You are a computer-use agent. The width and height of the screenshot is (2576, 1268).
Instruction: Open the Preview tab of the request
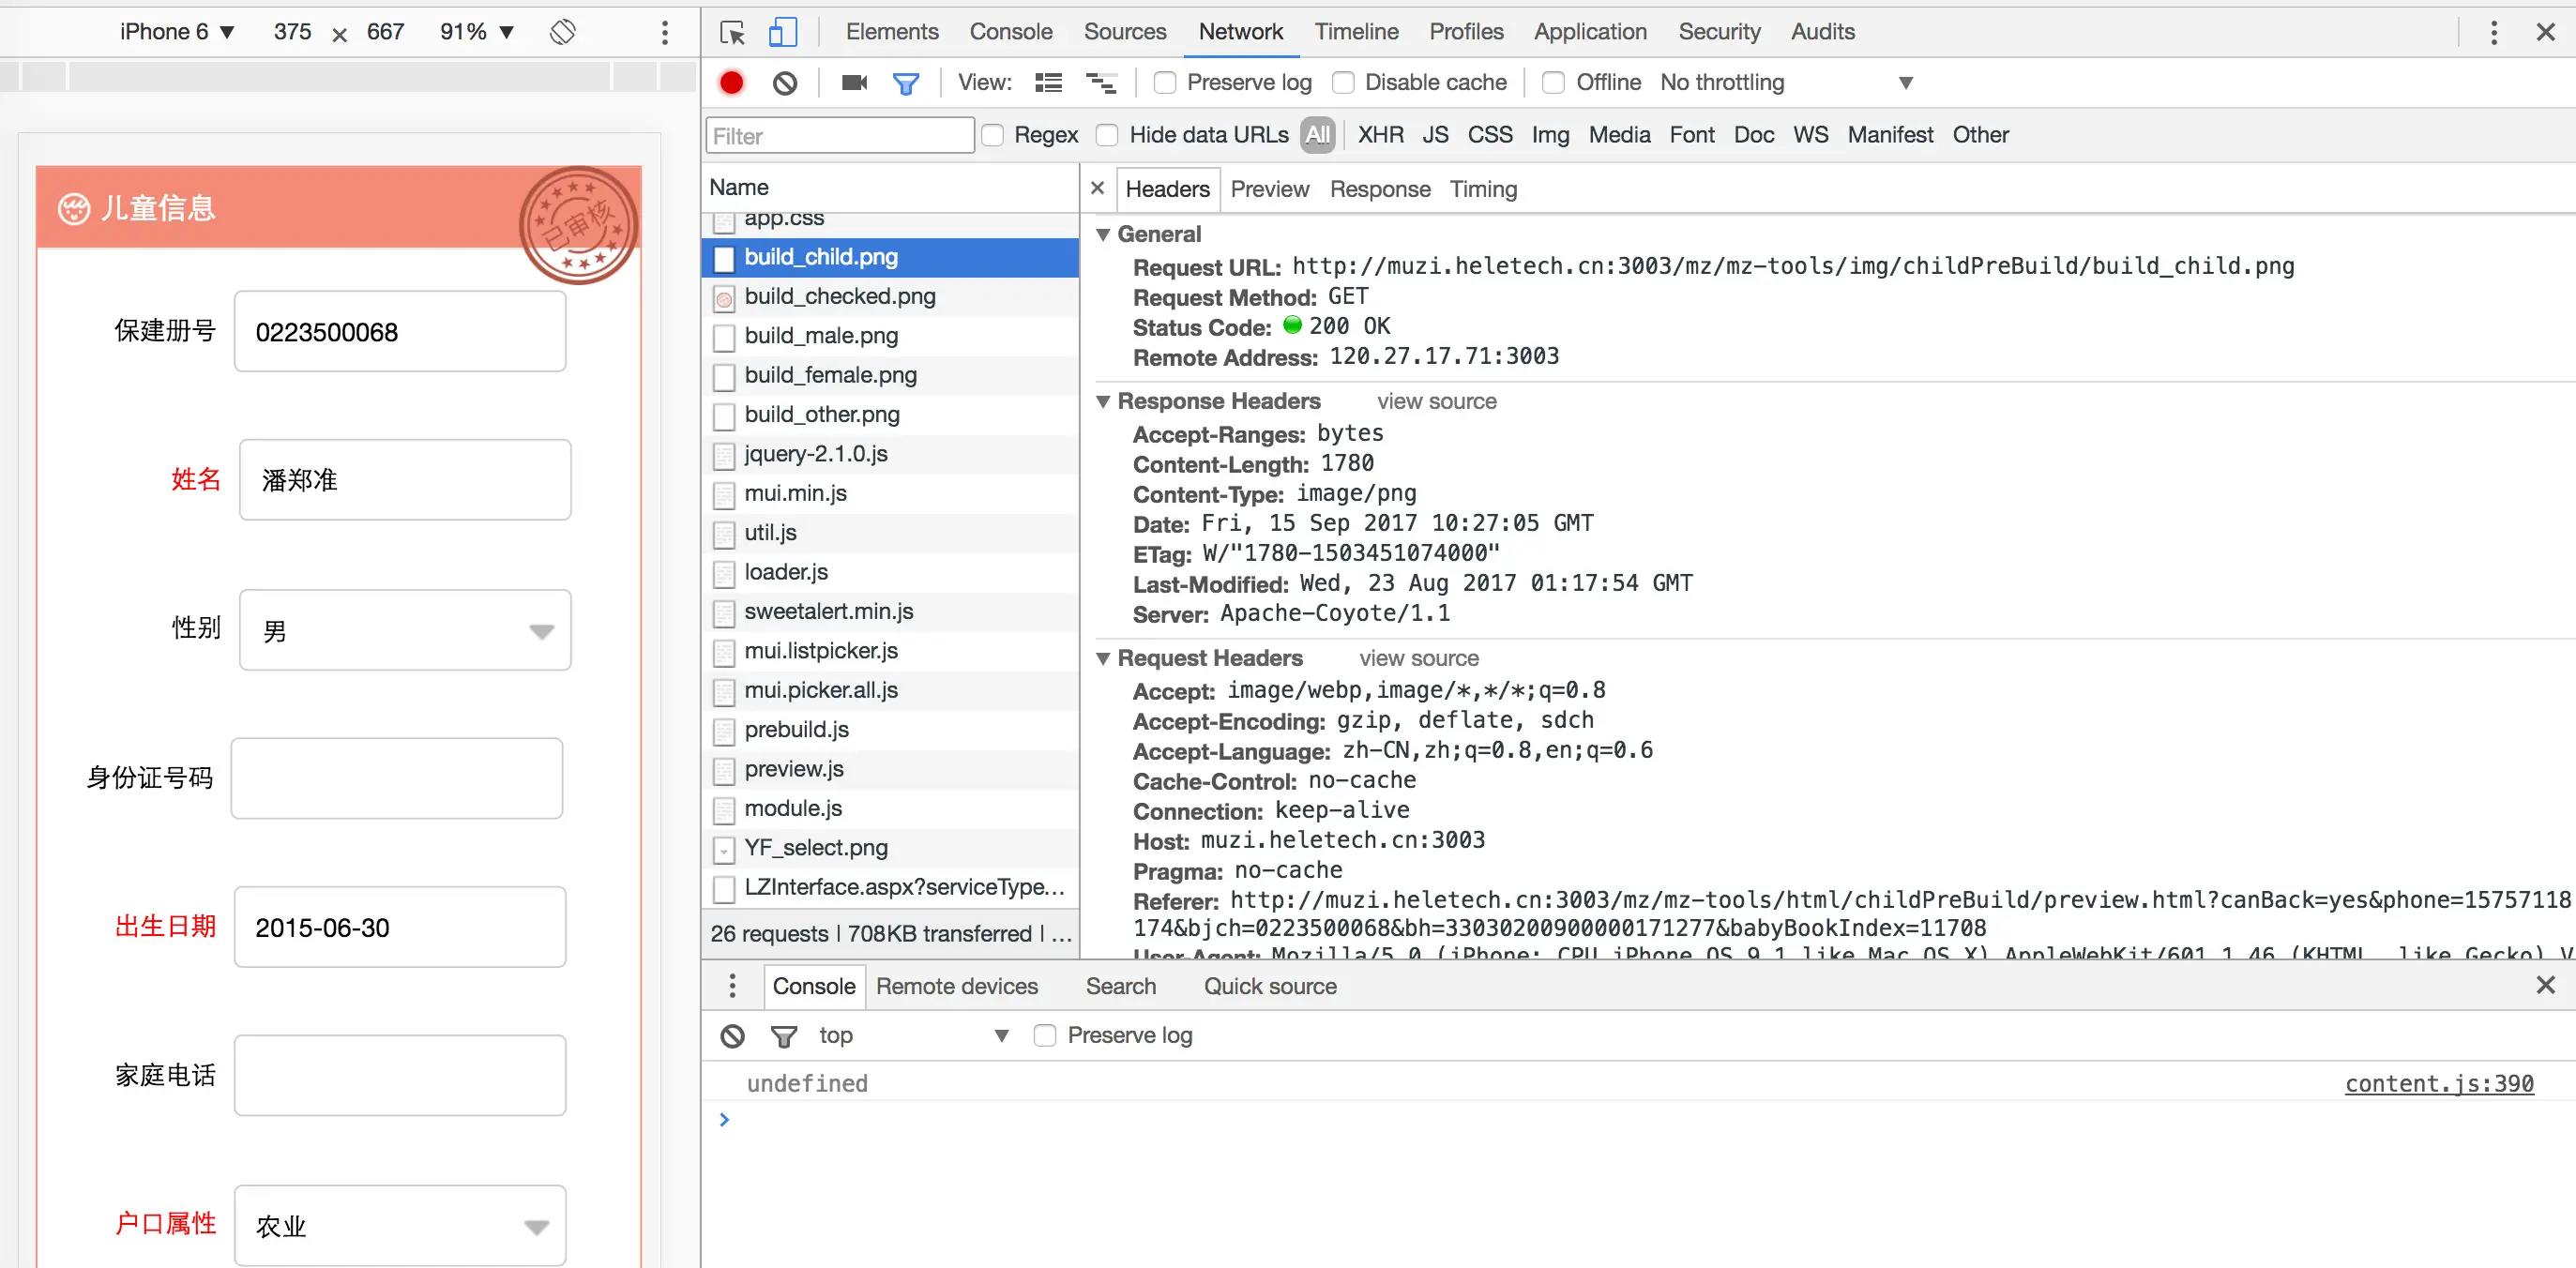(x=1269, y=189)
